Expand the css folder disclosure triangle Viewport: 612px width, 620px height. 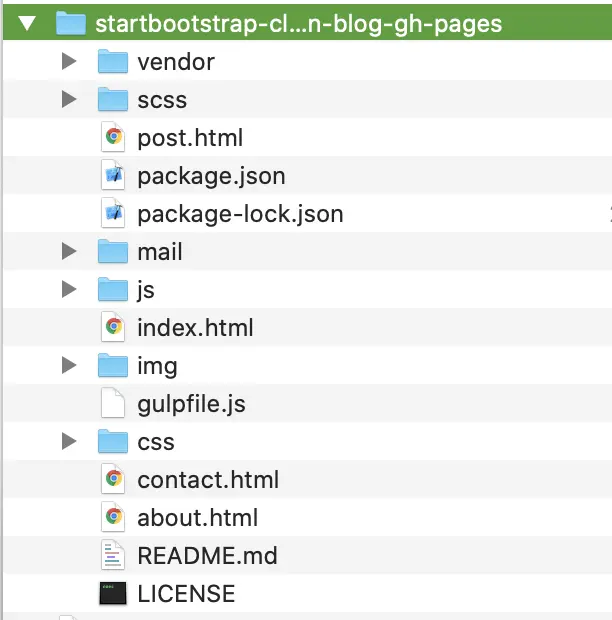tap(68, 441)
